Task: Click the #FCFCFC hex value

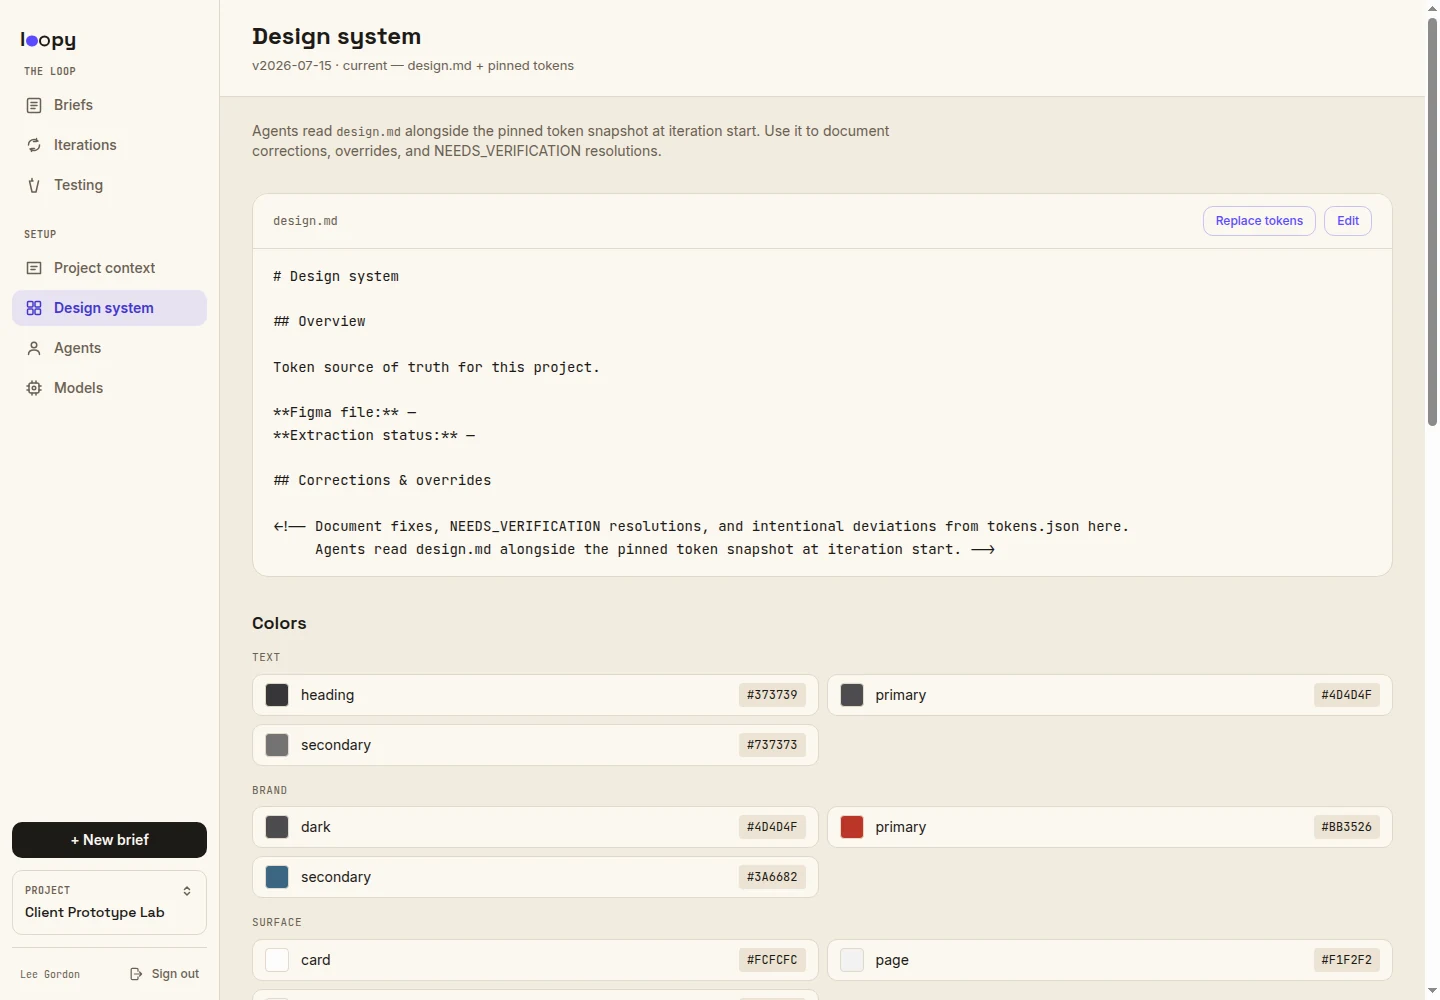Action: (772, 960)
